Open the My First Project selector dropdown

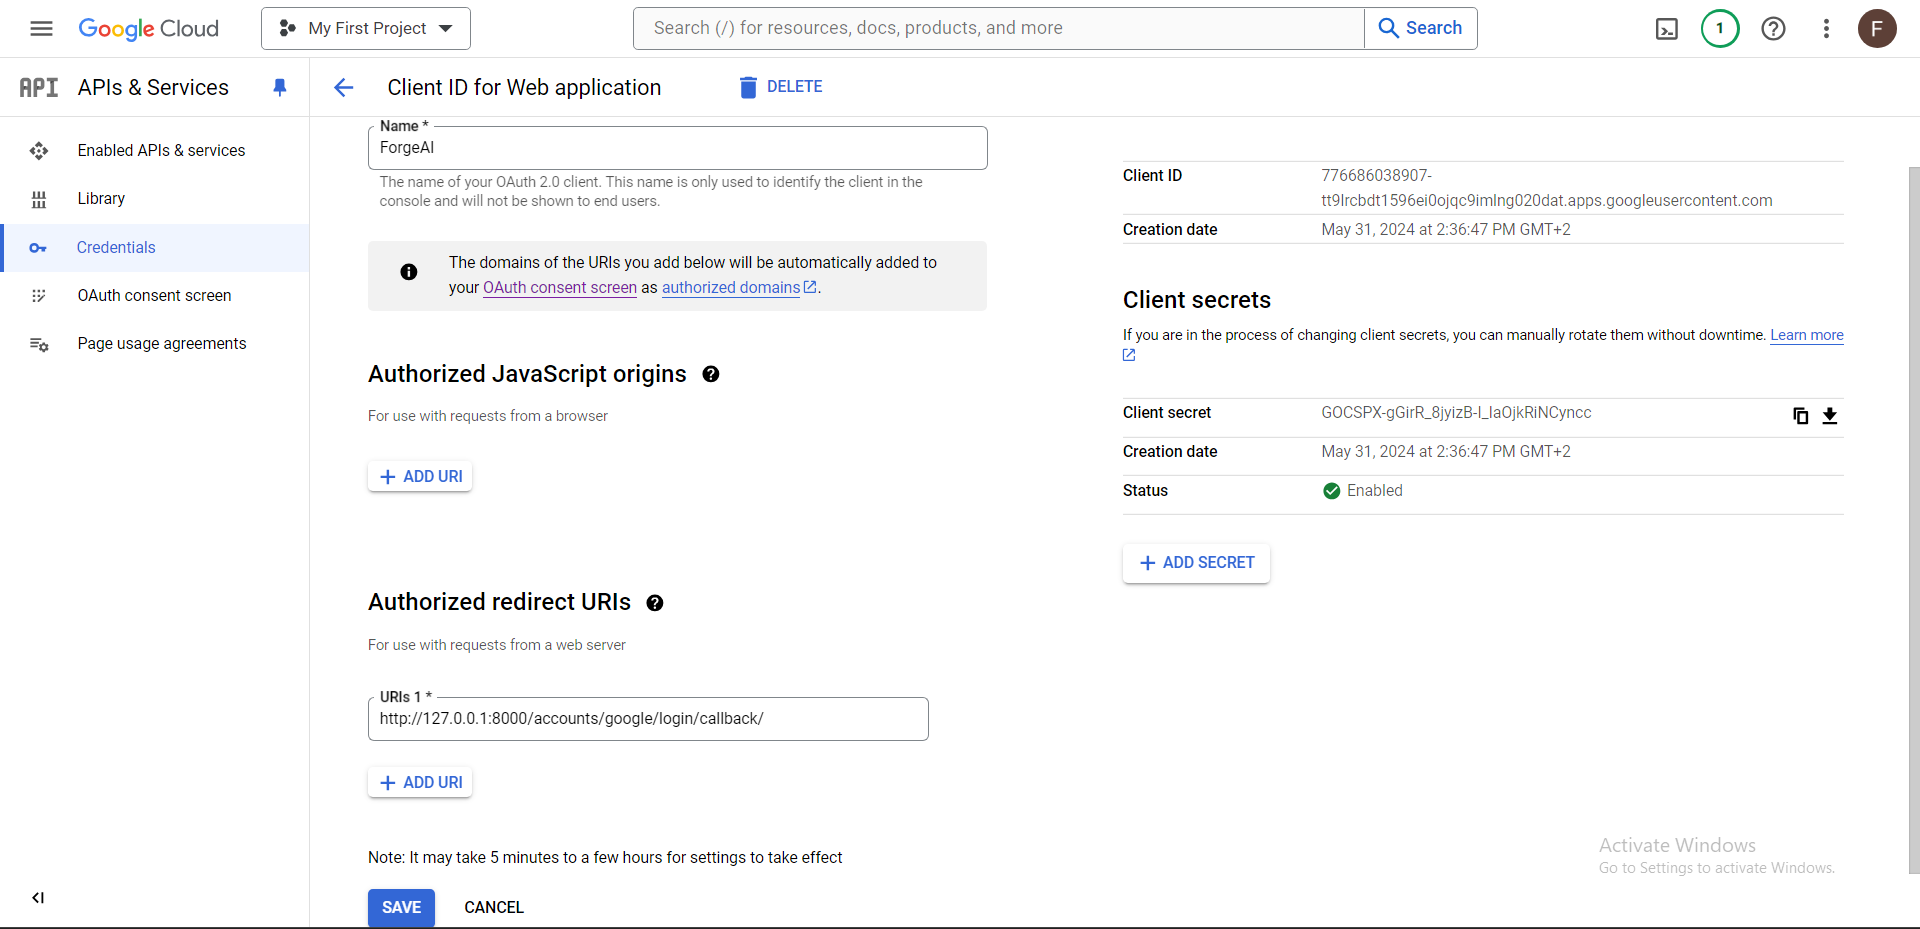click(x=366, y=28)
